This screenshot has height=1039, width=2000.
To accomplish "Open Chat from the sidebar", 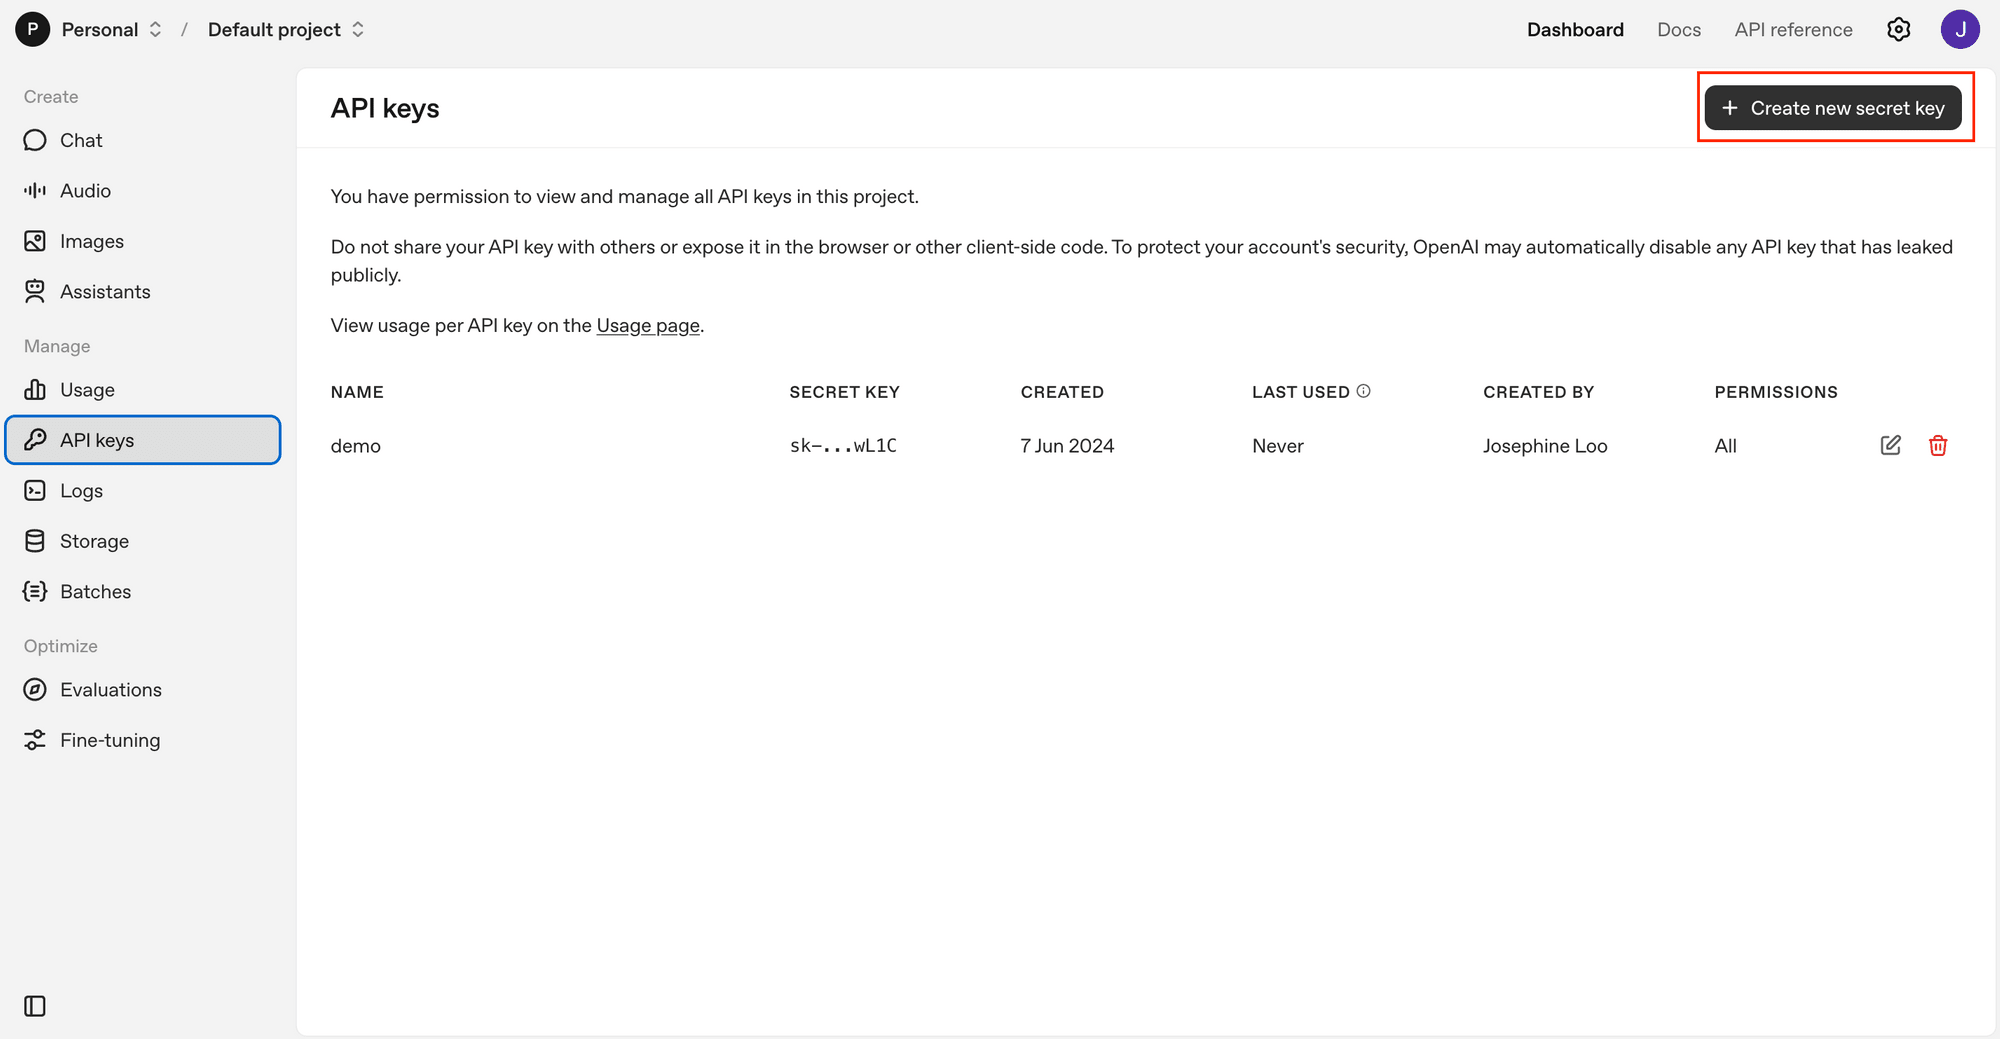I will coord(81,141).
